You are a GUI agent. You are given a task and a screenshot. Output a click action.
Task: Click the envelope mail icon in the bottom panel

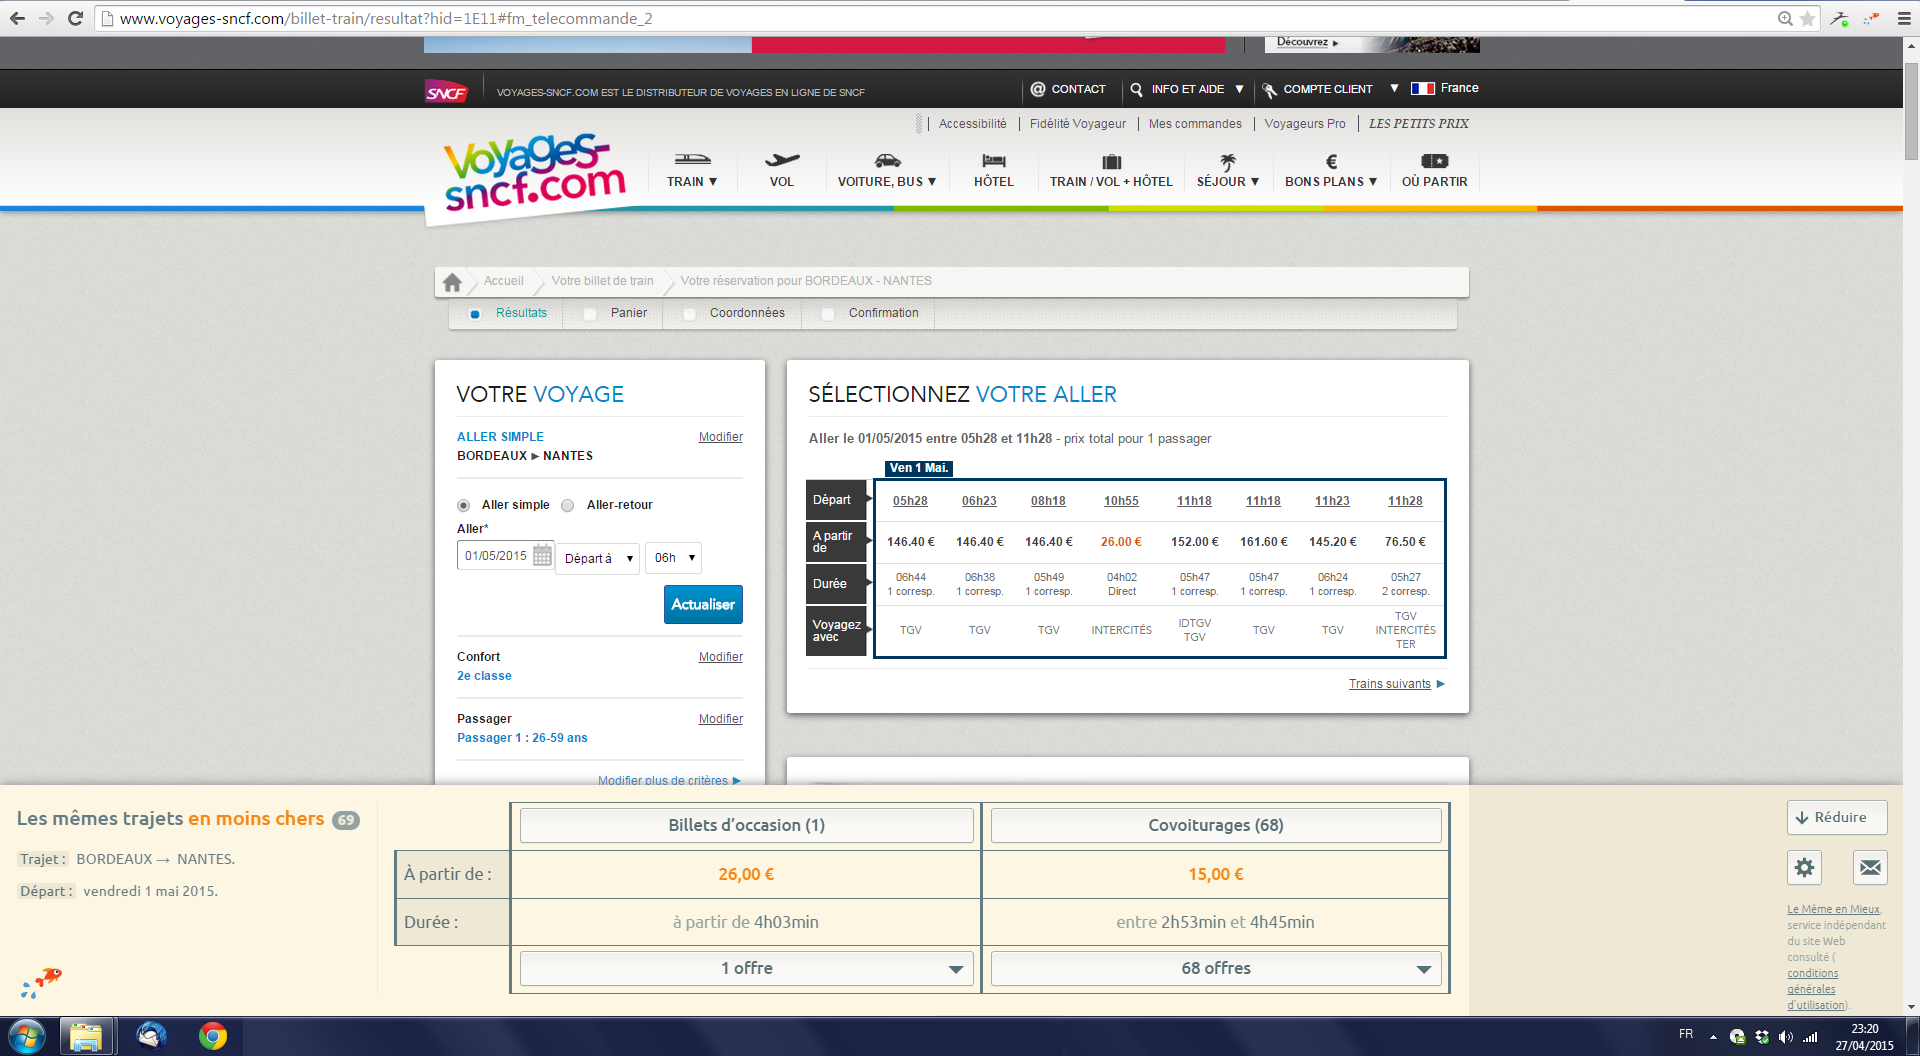[1870, 867]
